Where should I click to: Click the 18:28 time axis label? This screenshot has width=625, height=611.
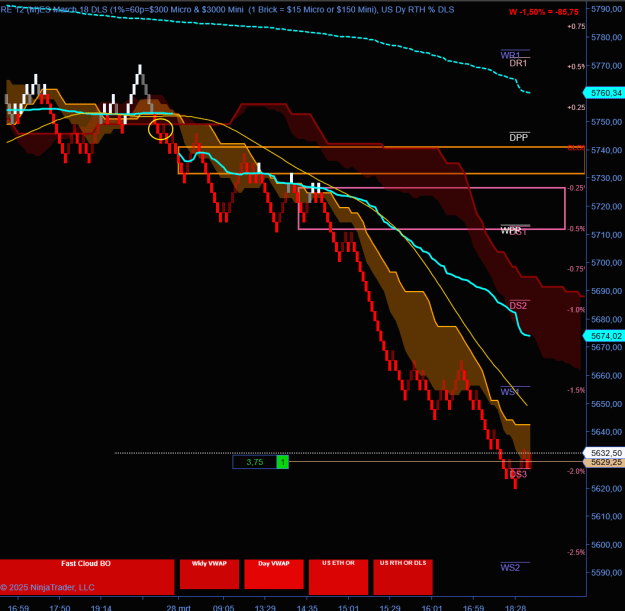pyautogui.click(x=515, y=607)
